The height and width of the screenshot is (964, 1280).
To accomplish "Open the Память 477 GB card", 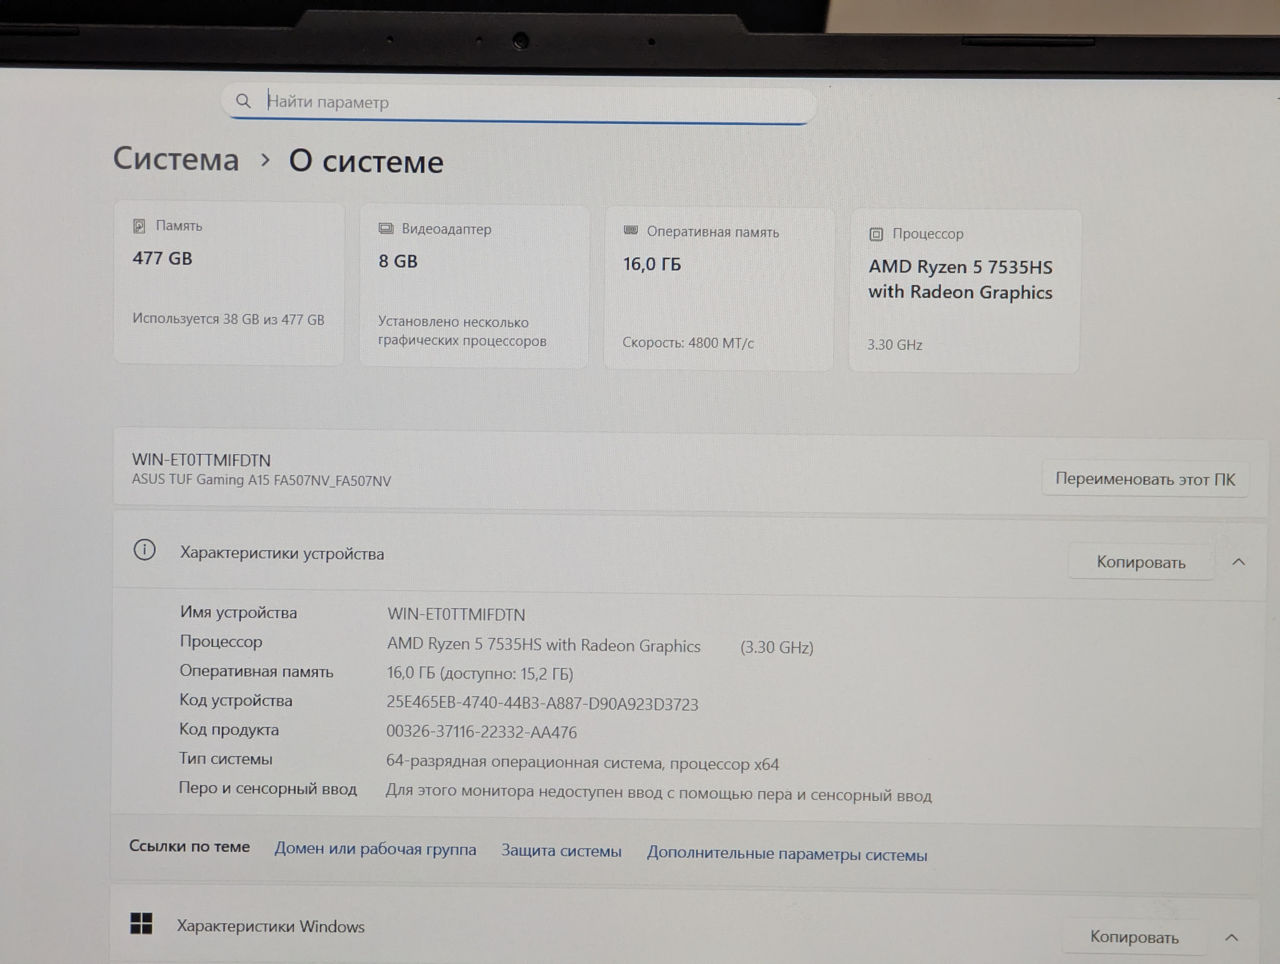I will [229, 282].
